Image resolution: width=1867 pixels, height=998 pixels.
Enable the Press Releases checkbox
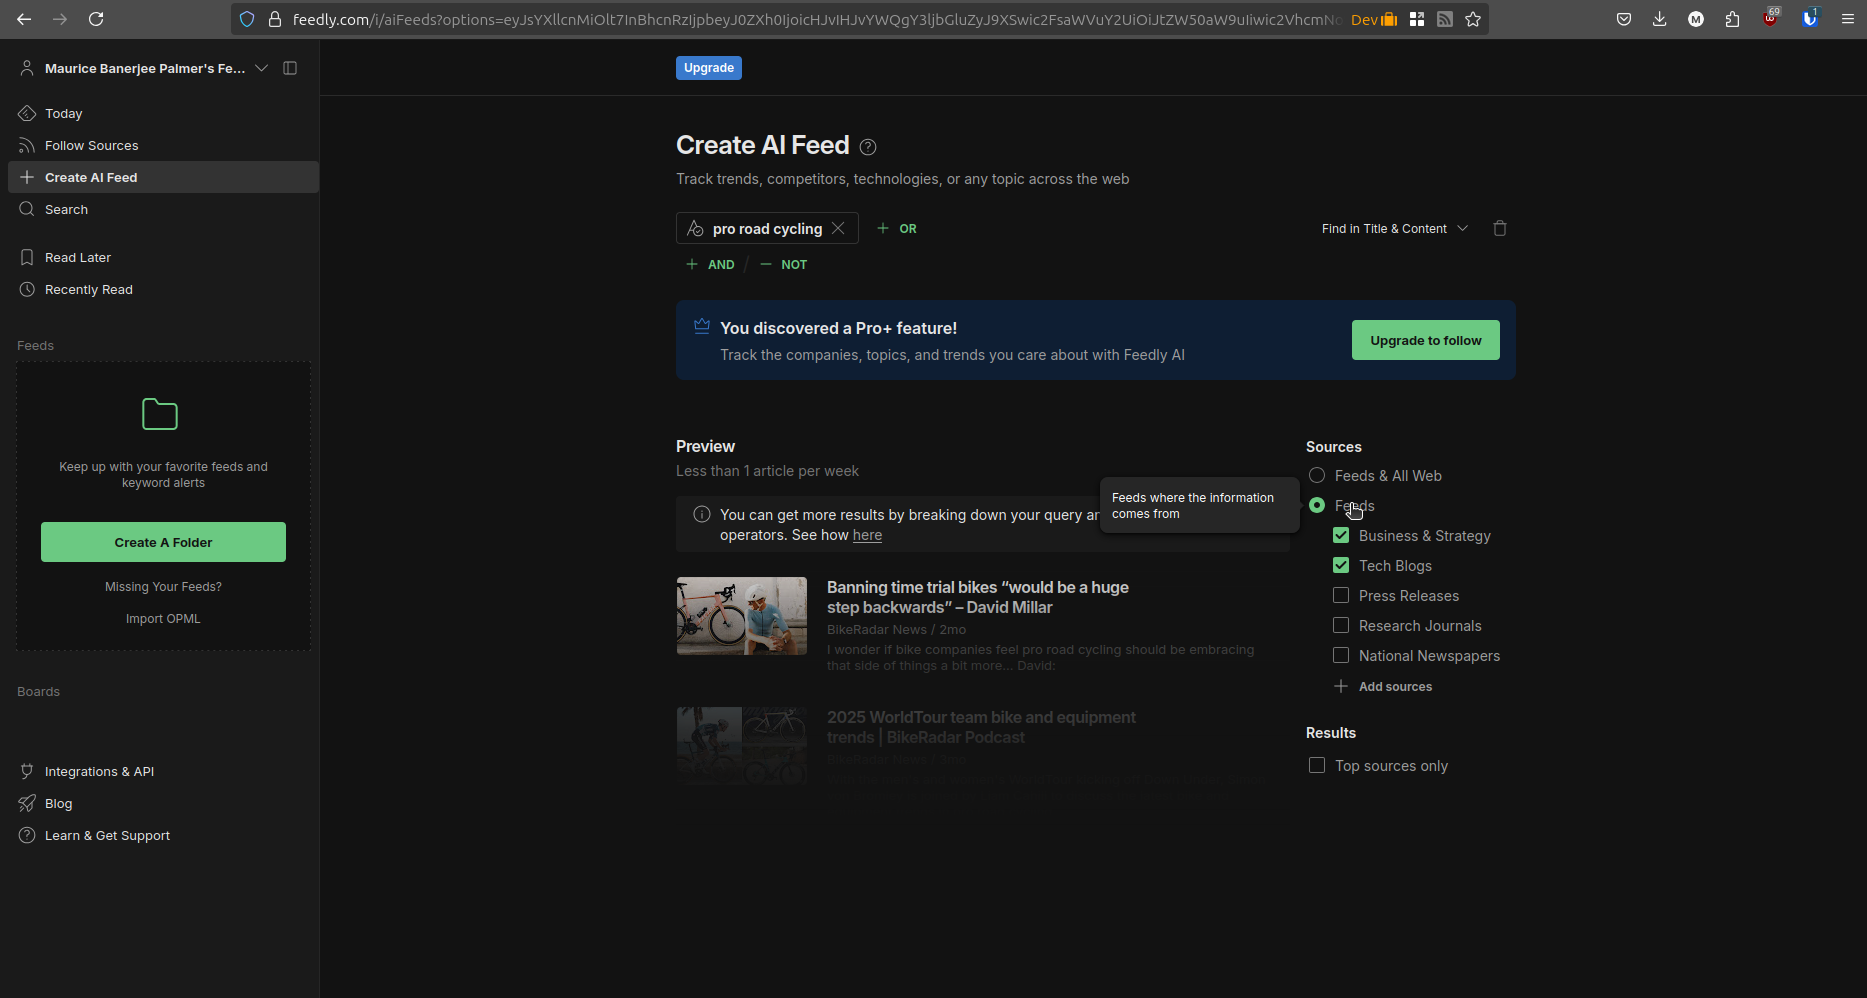[1341, 596]
